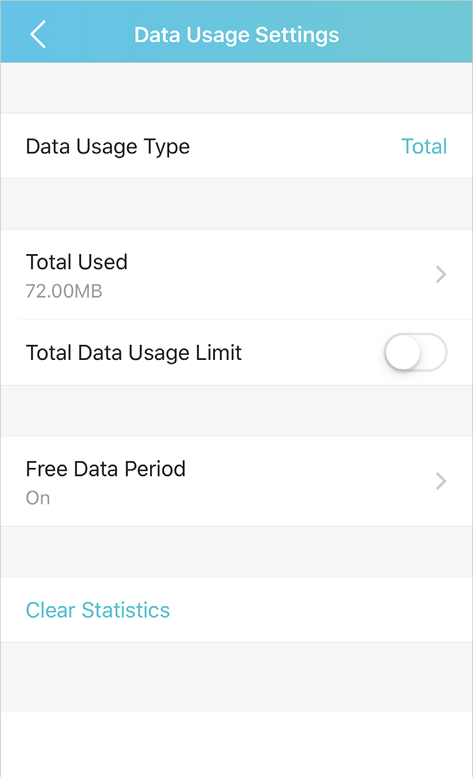Screen dimensions: 473x777
Task: Tap the gray spacer above Data Usage Type
Action: coord(236,88)
